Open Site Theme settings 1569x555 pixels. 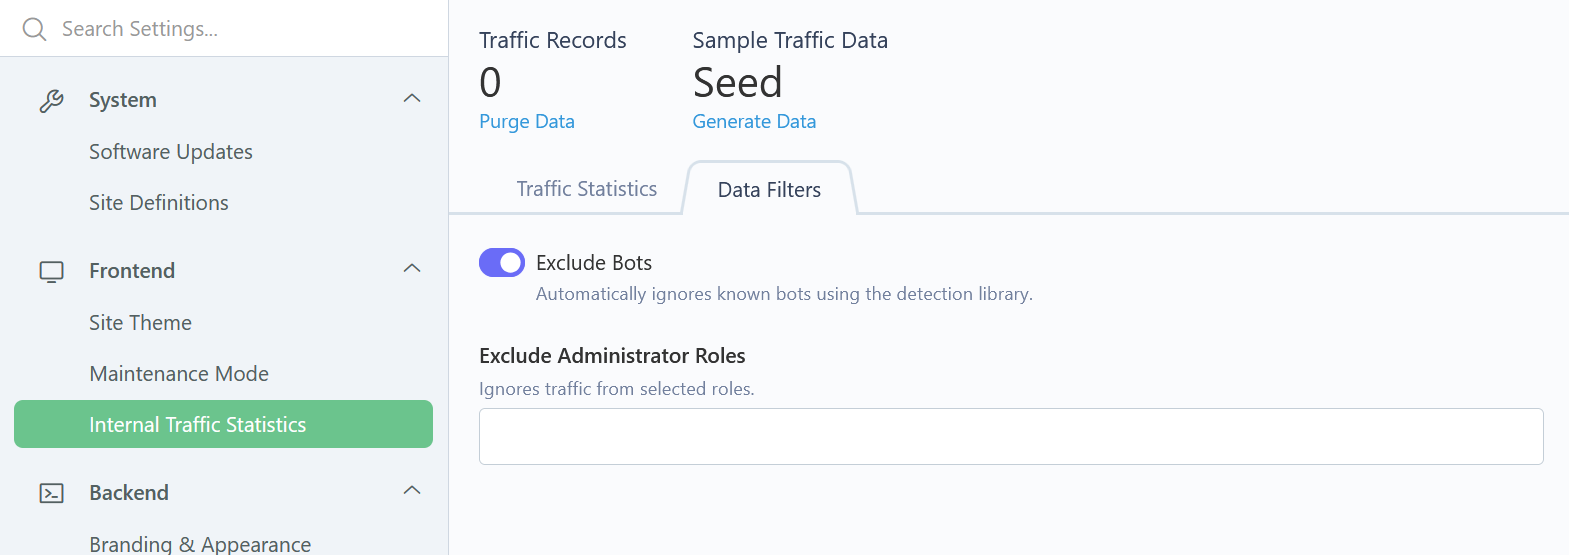click(140, 323)
